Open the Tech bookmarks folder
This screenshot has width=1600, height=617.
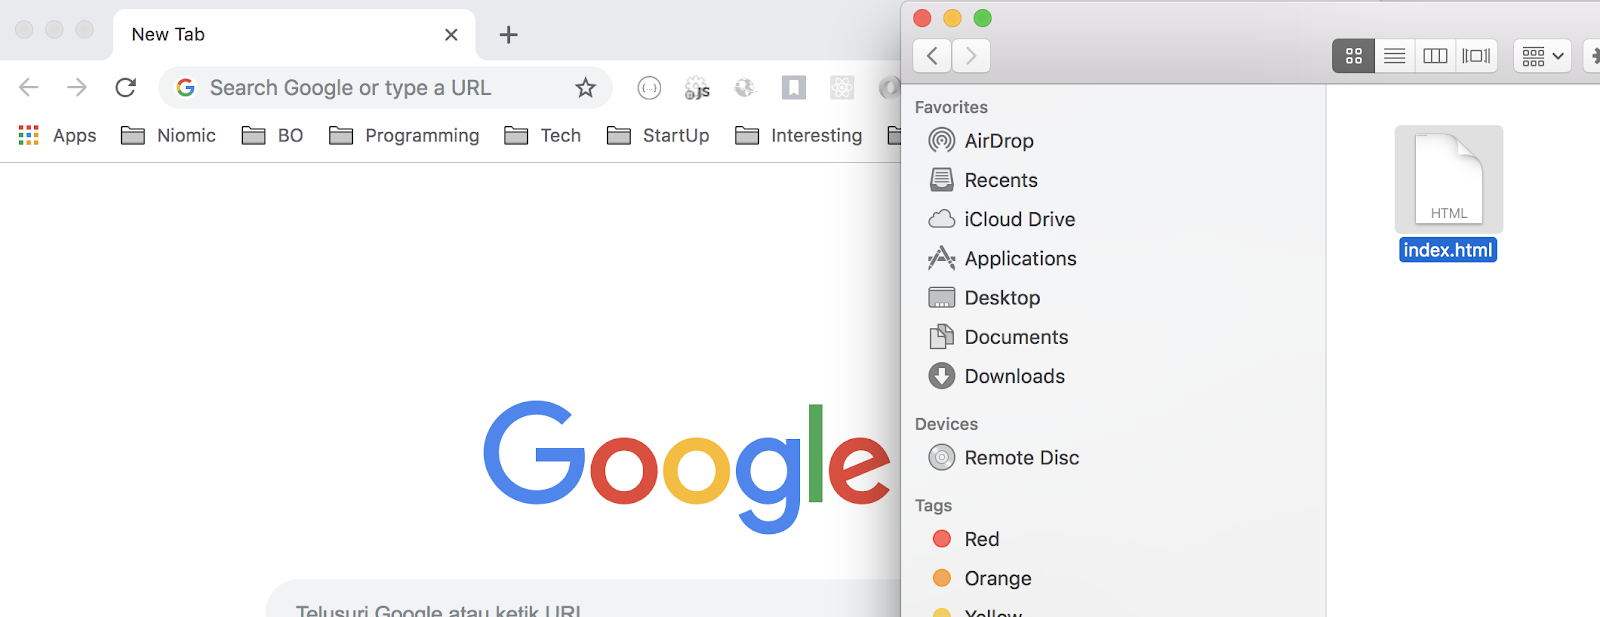(543, 135)
